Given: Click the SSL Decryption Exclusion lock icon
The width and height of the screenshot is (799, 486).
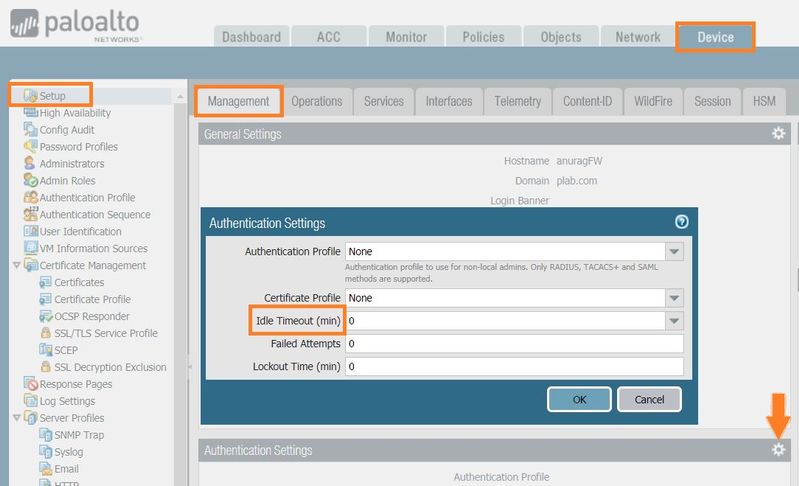Looking at the screenshot, I should pos(45,367).
